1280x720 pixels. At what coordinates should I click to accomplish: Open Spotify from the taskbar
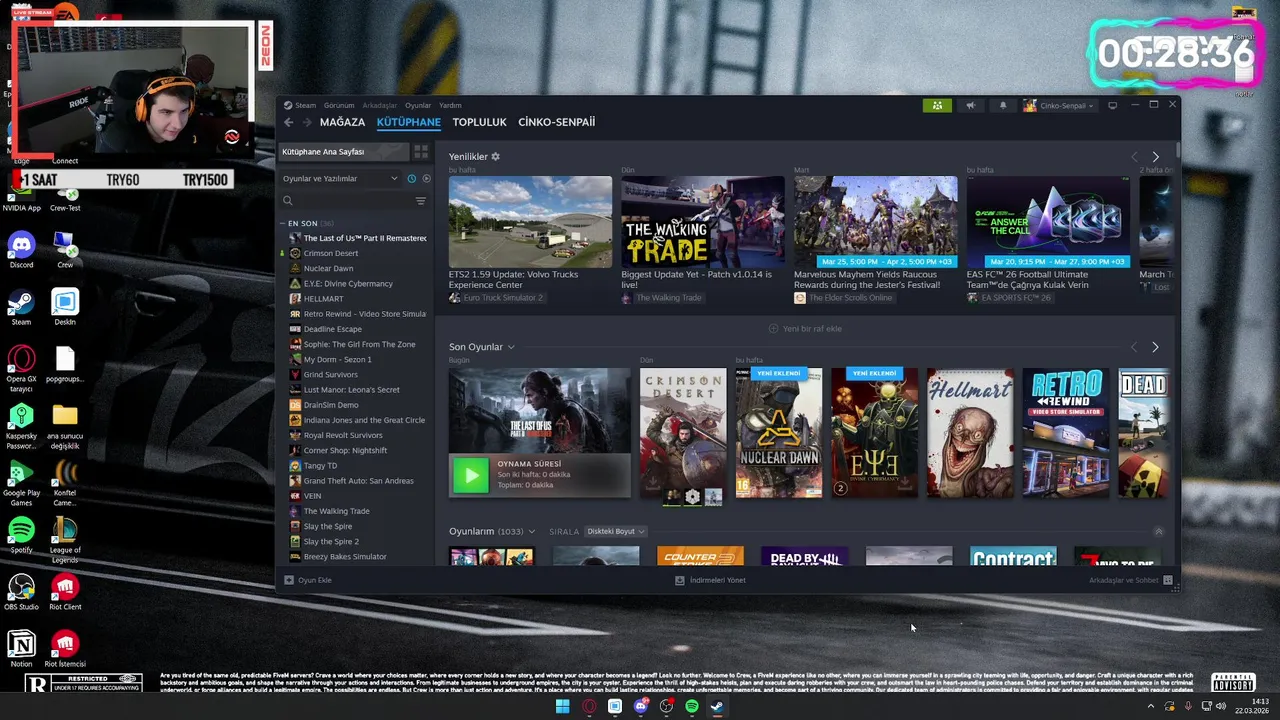(692, 707)
